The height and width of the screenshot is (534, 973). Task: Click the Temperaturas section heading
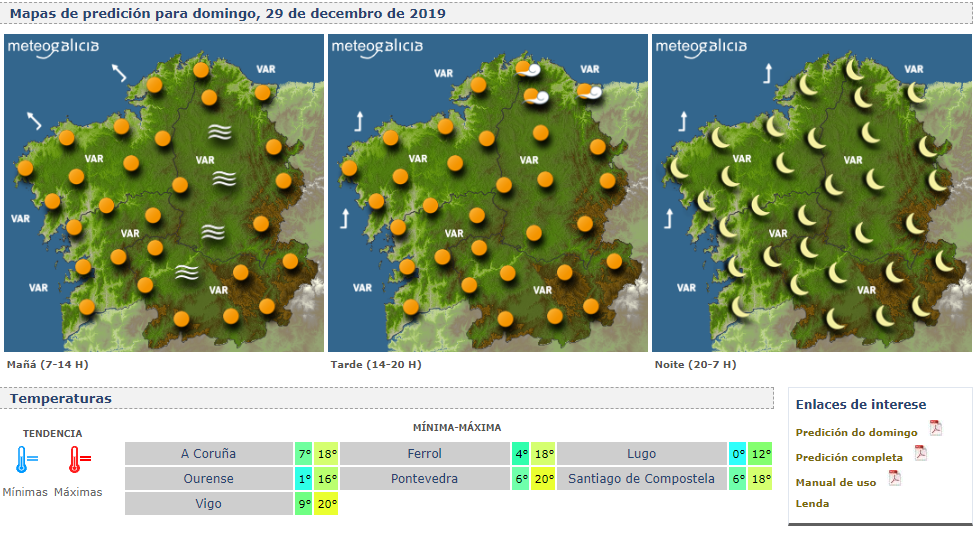click(x=61, y=399)
